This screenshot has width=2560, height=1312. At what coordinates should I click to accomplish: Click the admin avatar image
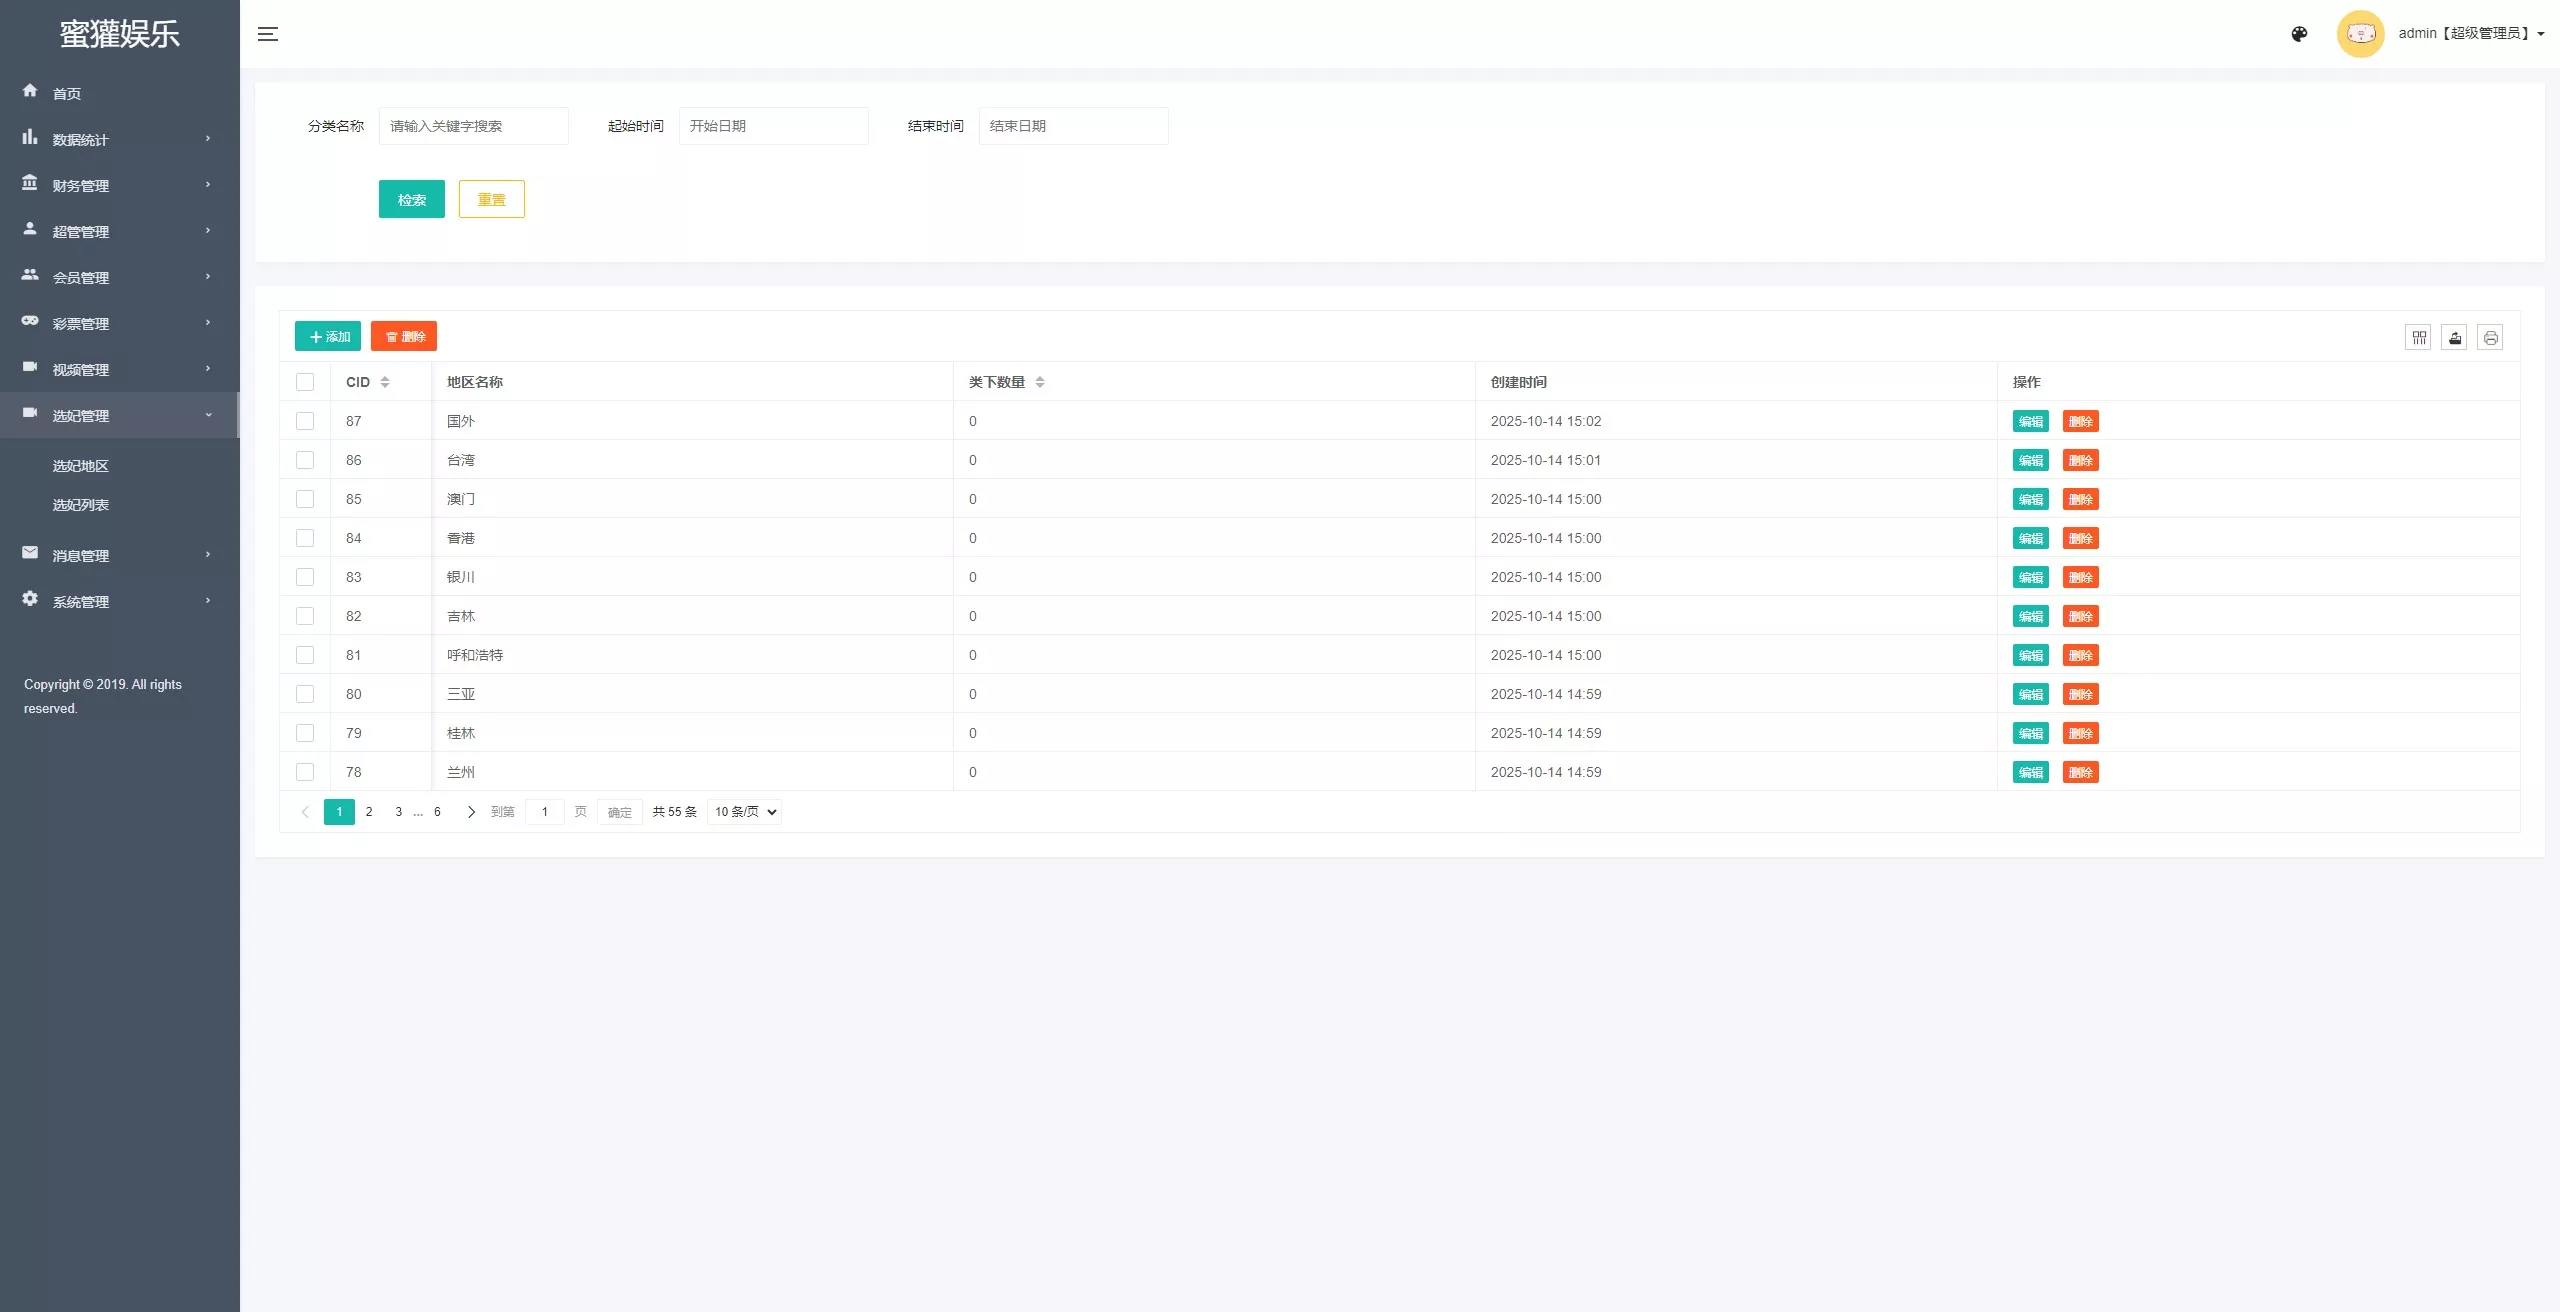tap(2360, 34)
